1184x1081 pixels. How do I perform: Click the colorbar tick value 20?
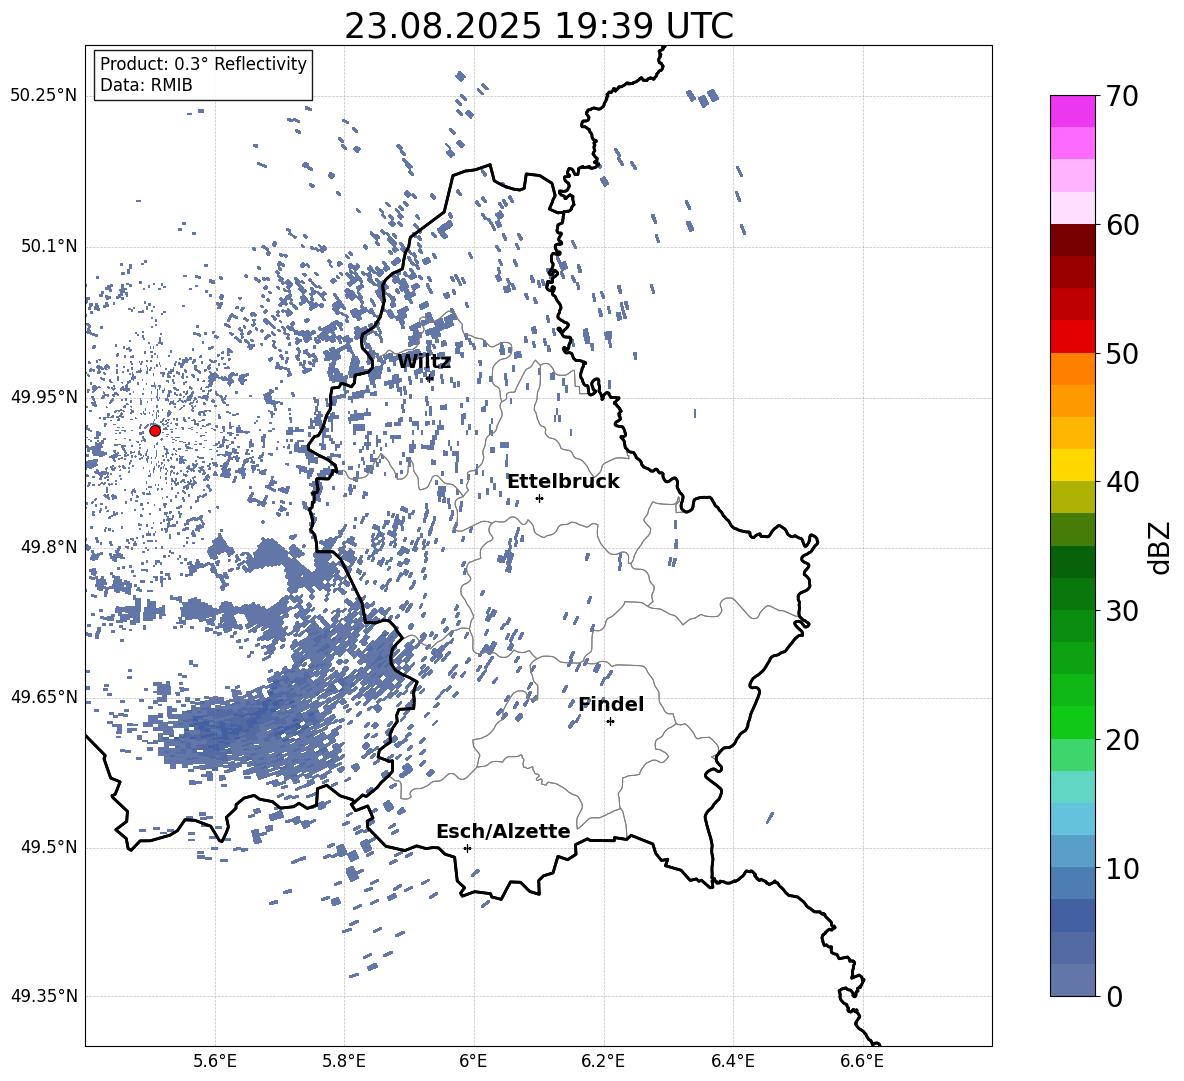(1122, 739)
